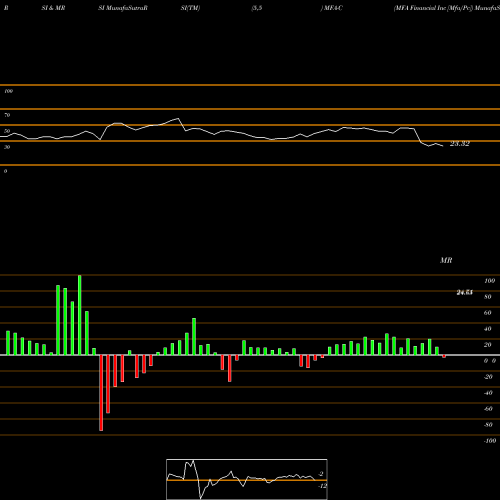This screenshot has height=500, width=500.
Task: Click the MR axis label 40
Action: (488, 329)
